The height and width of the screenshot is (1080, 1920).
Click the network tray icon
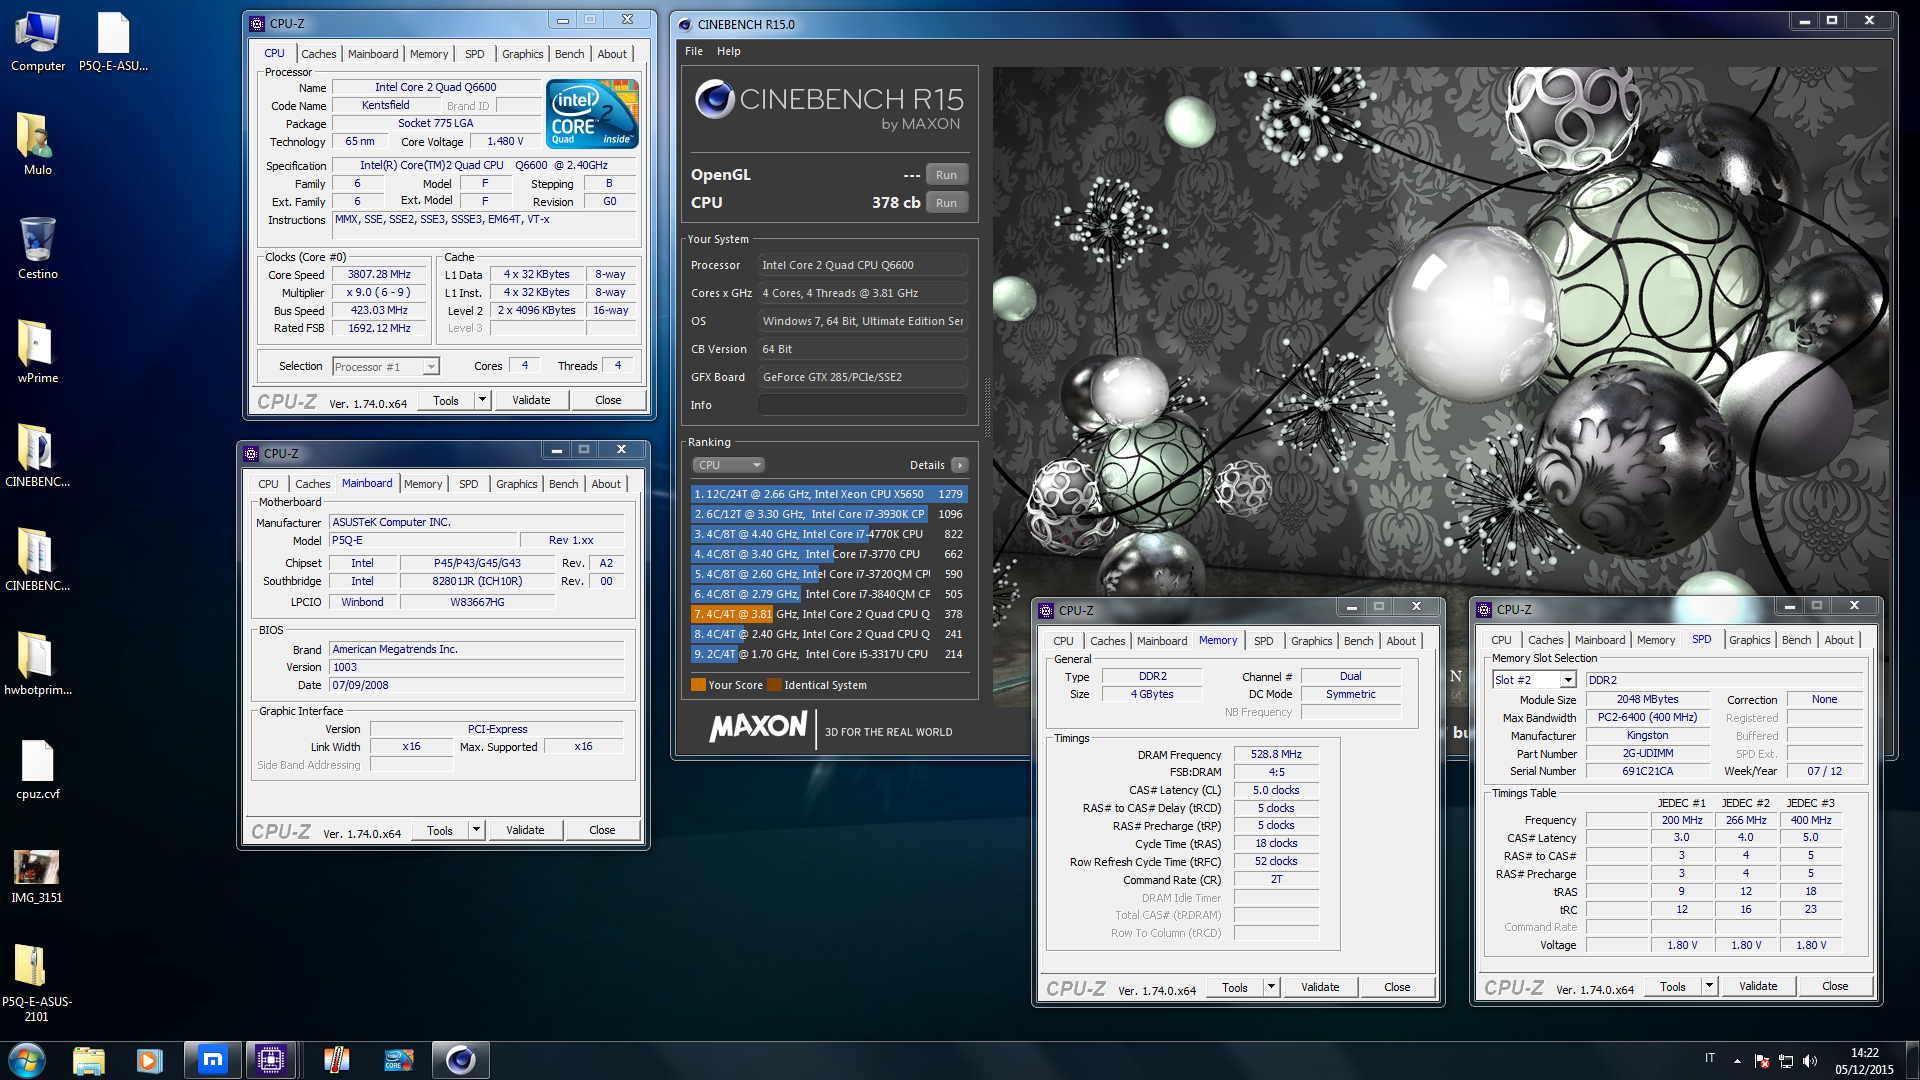pos(1786,1061)
